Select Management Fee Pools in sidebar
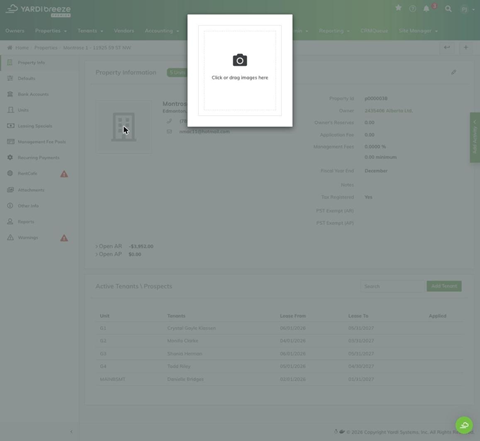 coord(39,142)
